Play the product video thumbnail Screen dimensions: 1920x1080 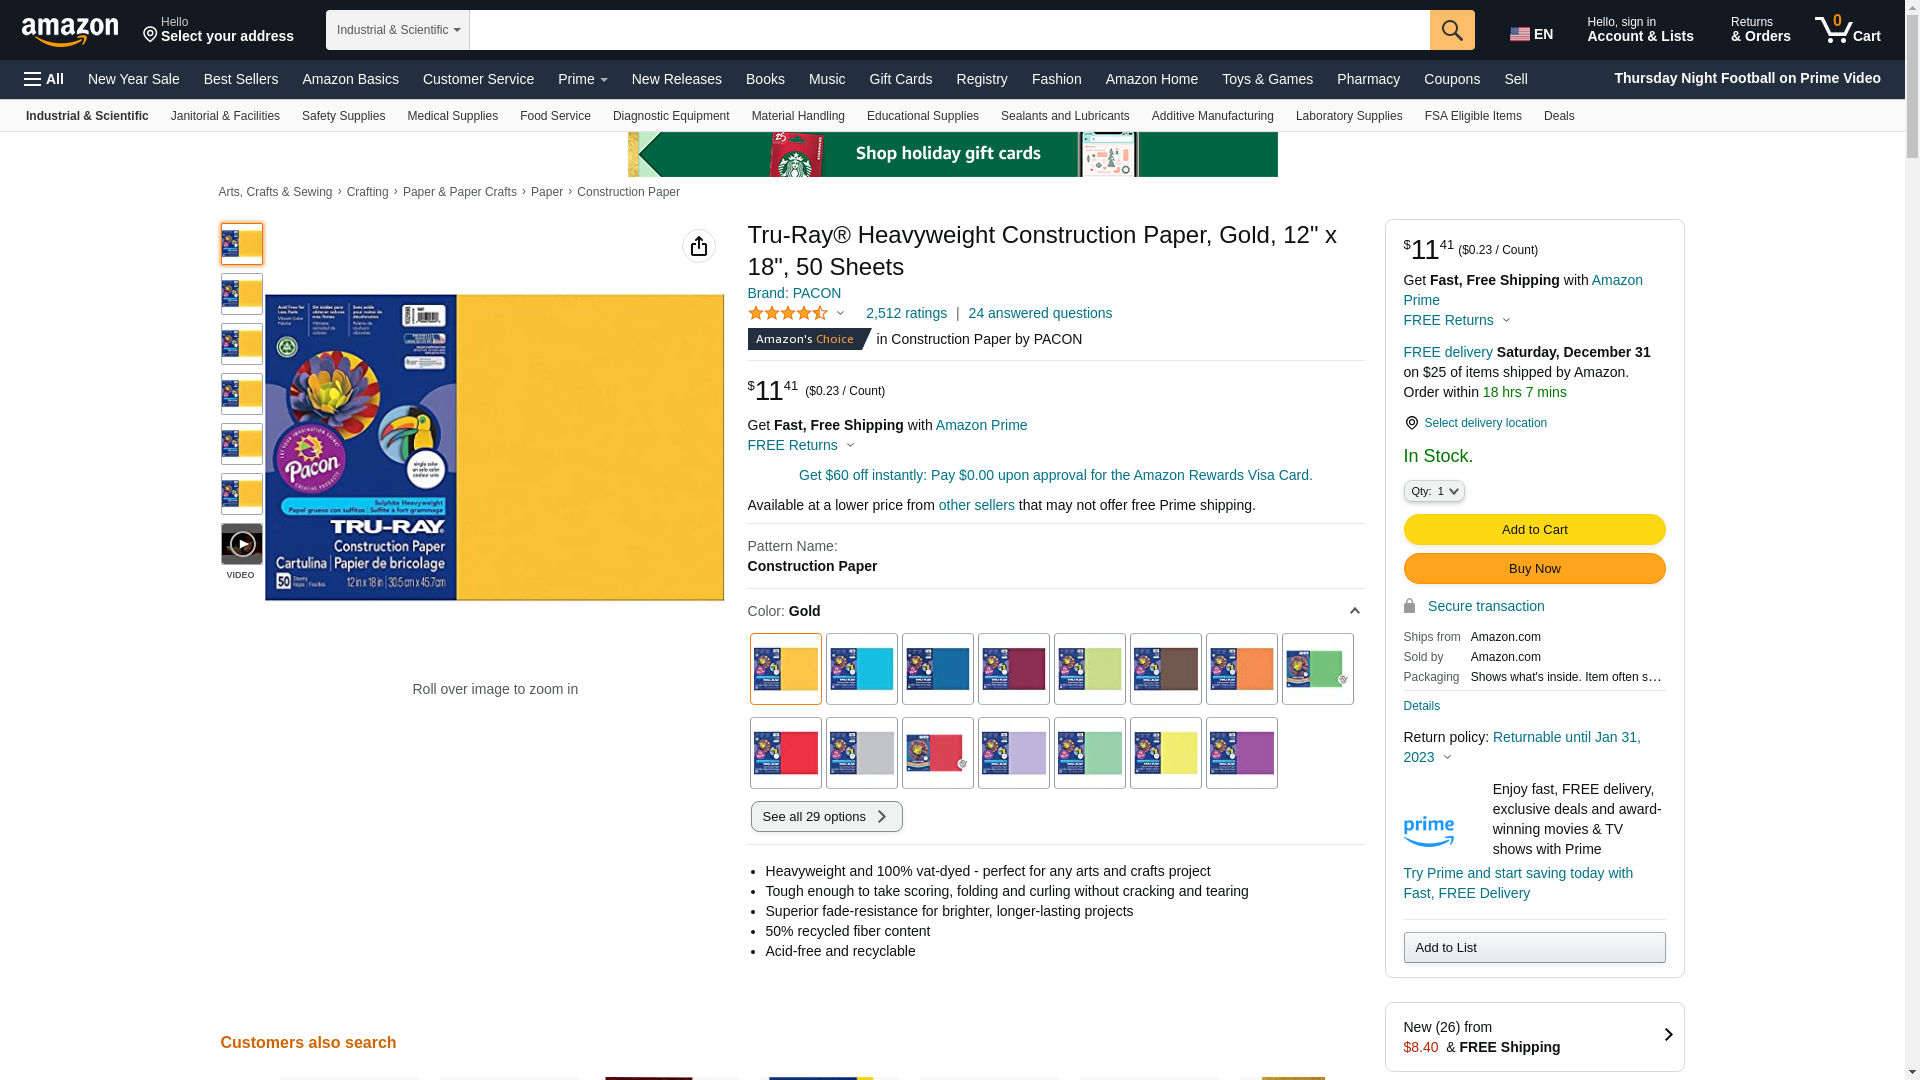pos(241,545)
